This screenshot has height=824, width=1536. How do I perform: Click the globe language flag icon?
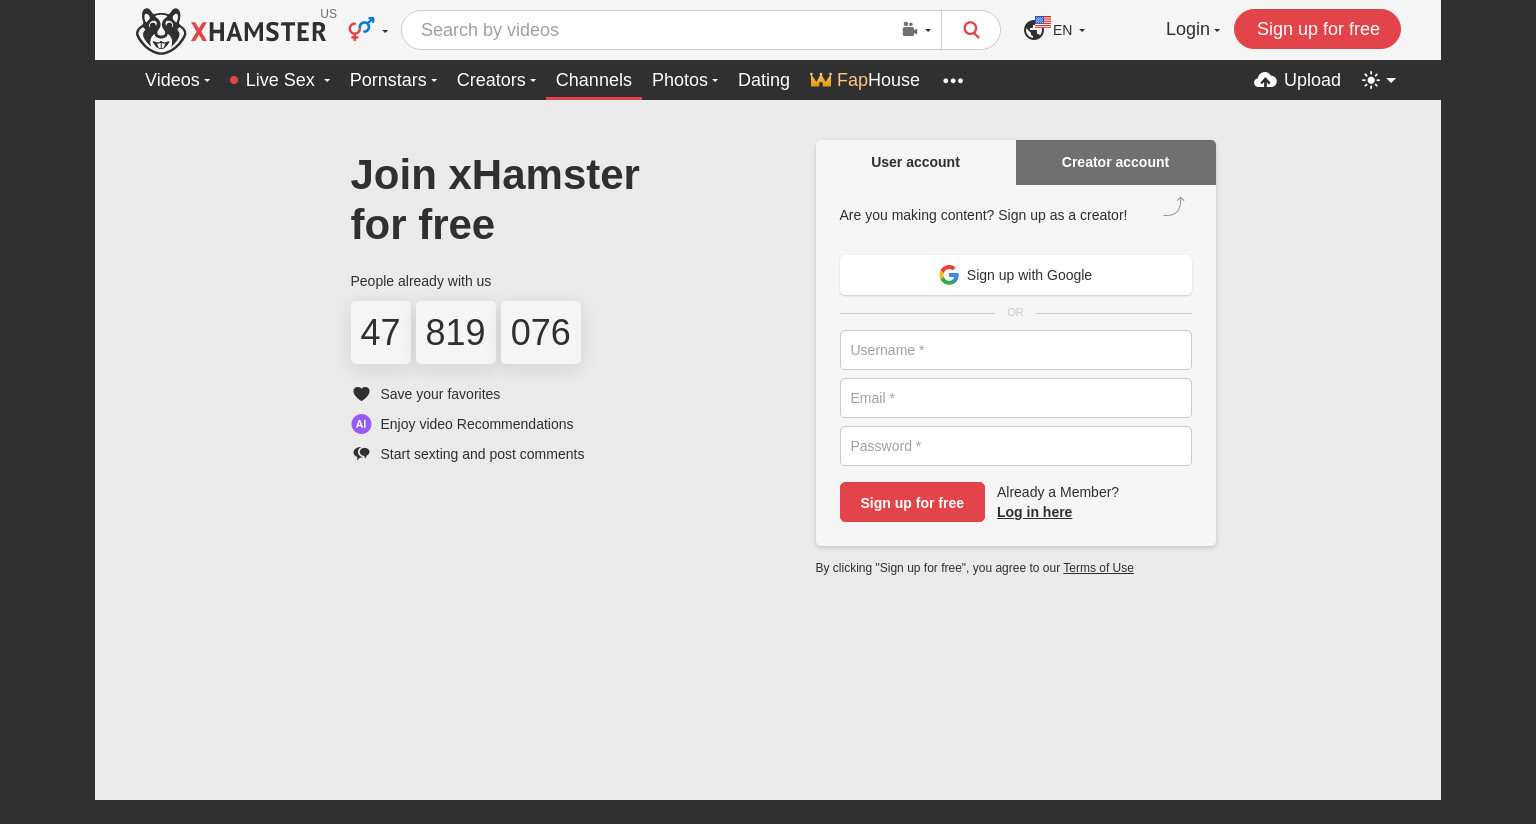(x=1036, y=29)
